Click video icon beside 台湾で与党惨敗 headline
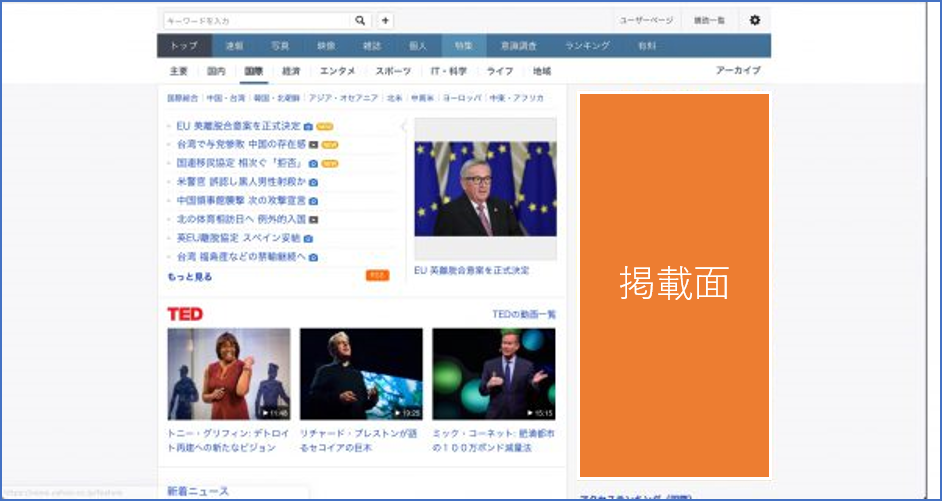 [313, 145]
